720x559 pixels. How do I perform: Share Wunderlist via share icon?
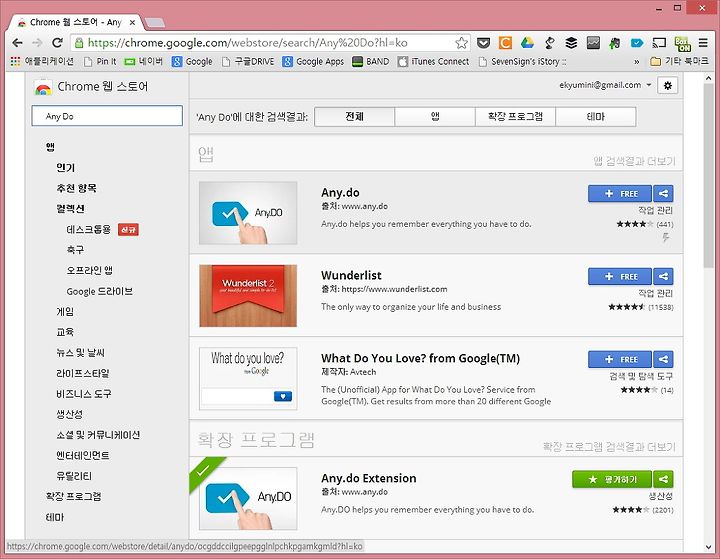[663, 276]
